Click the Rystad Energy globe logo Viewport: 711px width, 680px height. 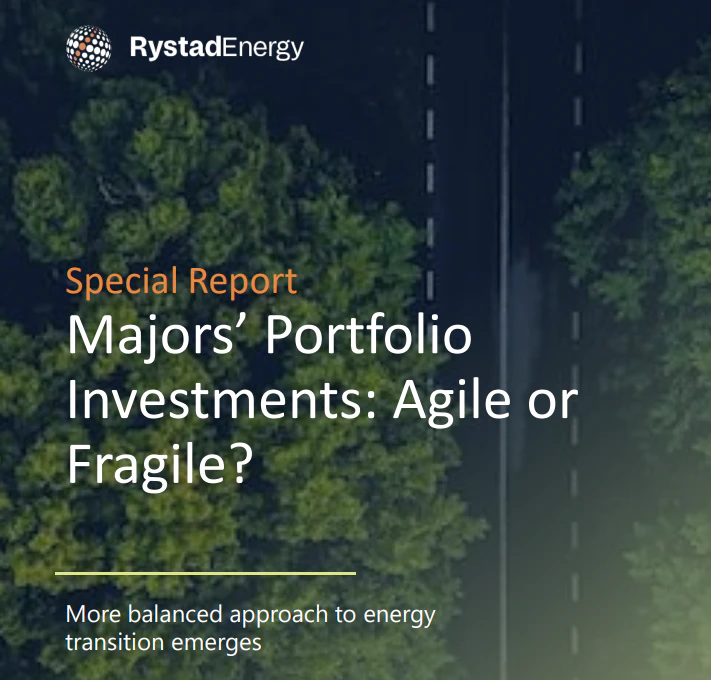coord(88,48)
